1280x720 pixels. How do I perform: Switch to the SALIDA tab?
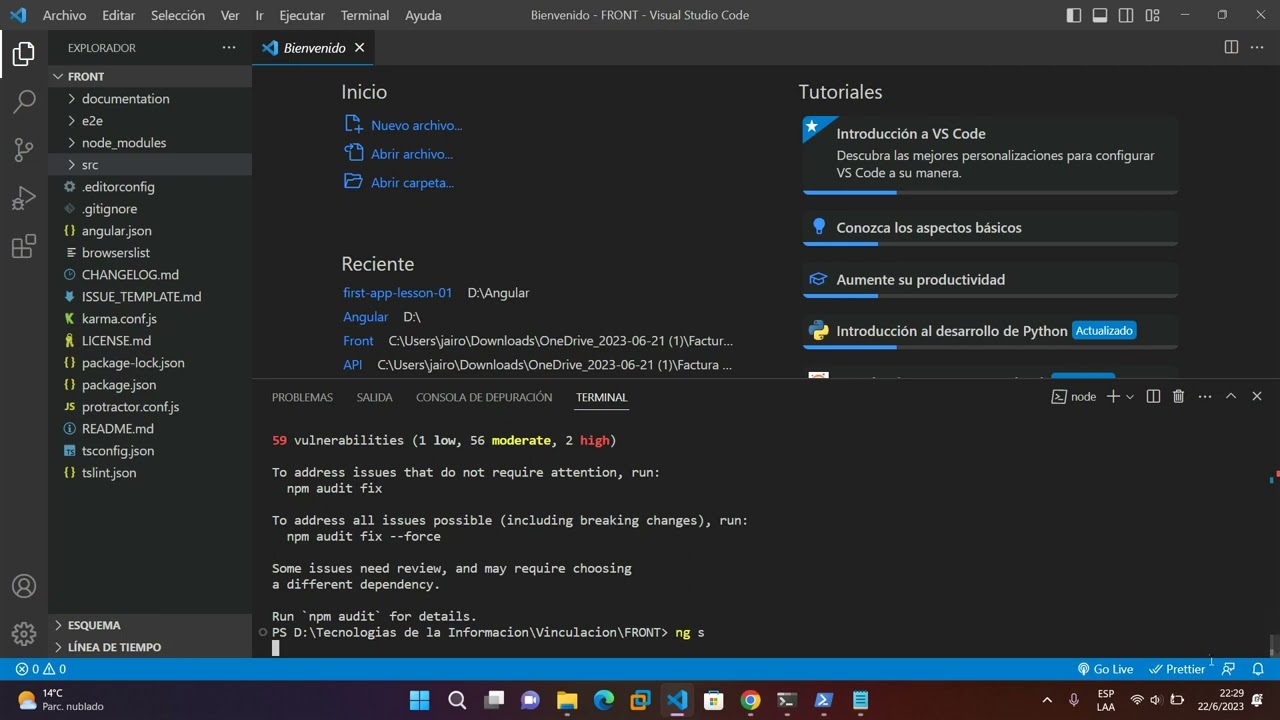coord(374,397)
